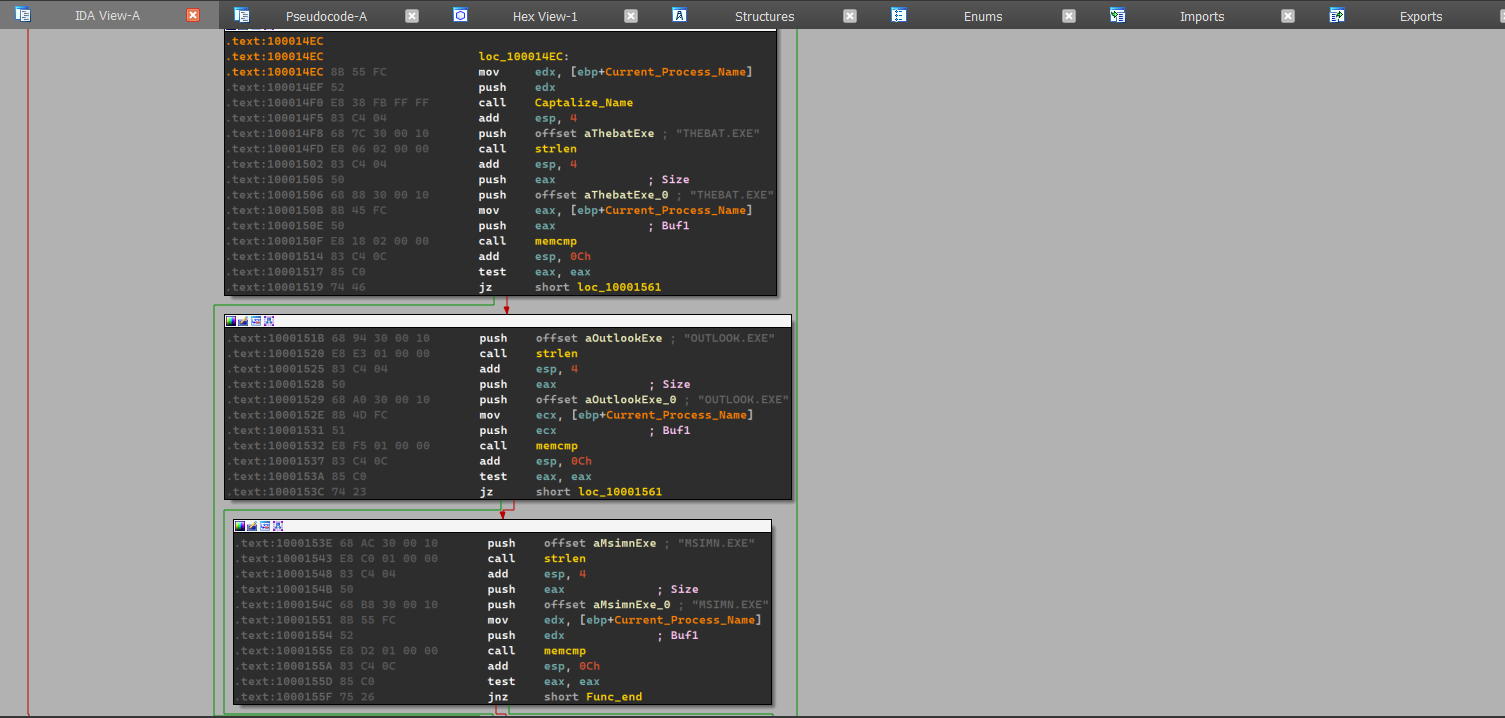Close the Hex View-1 tab
The height and width of the screenshot is (718, 1505).
[x=630, y=16]
